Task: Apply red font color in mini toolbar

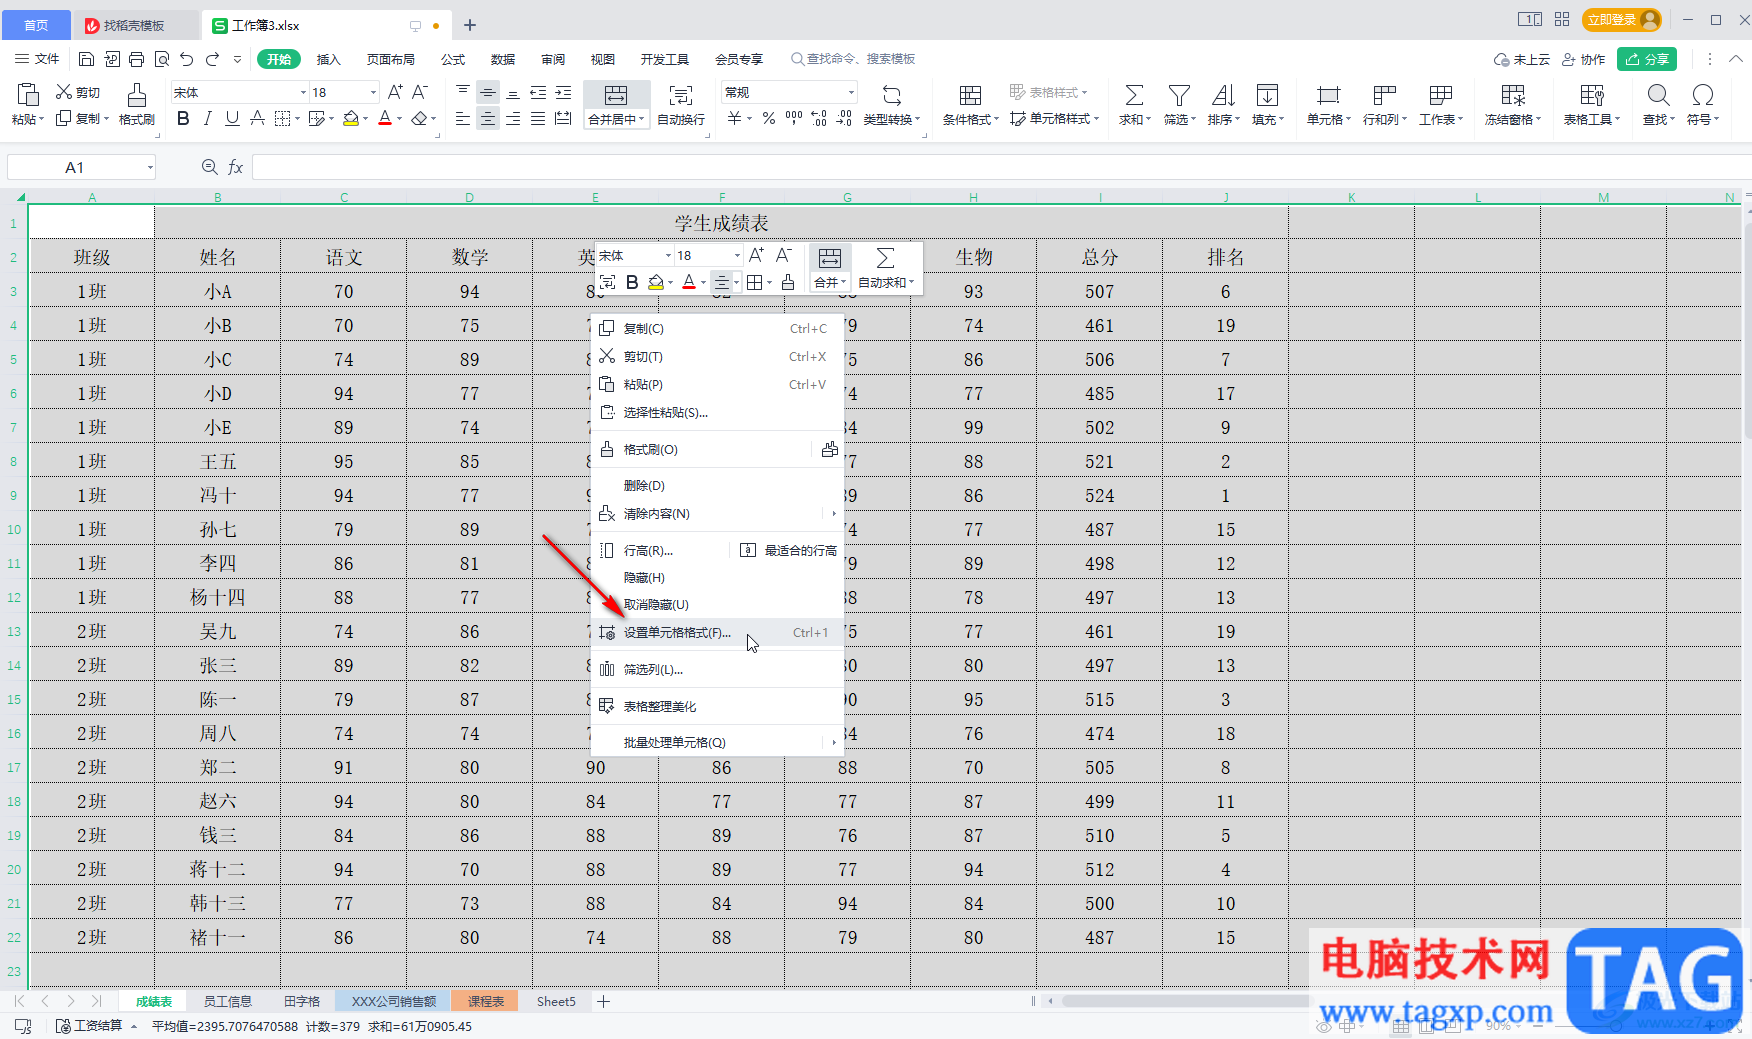Action: pyautogui.click(x=689, y=282)
